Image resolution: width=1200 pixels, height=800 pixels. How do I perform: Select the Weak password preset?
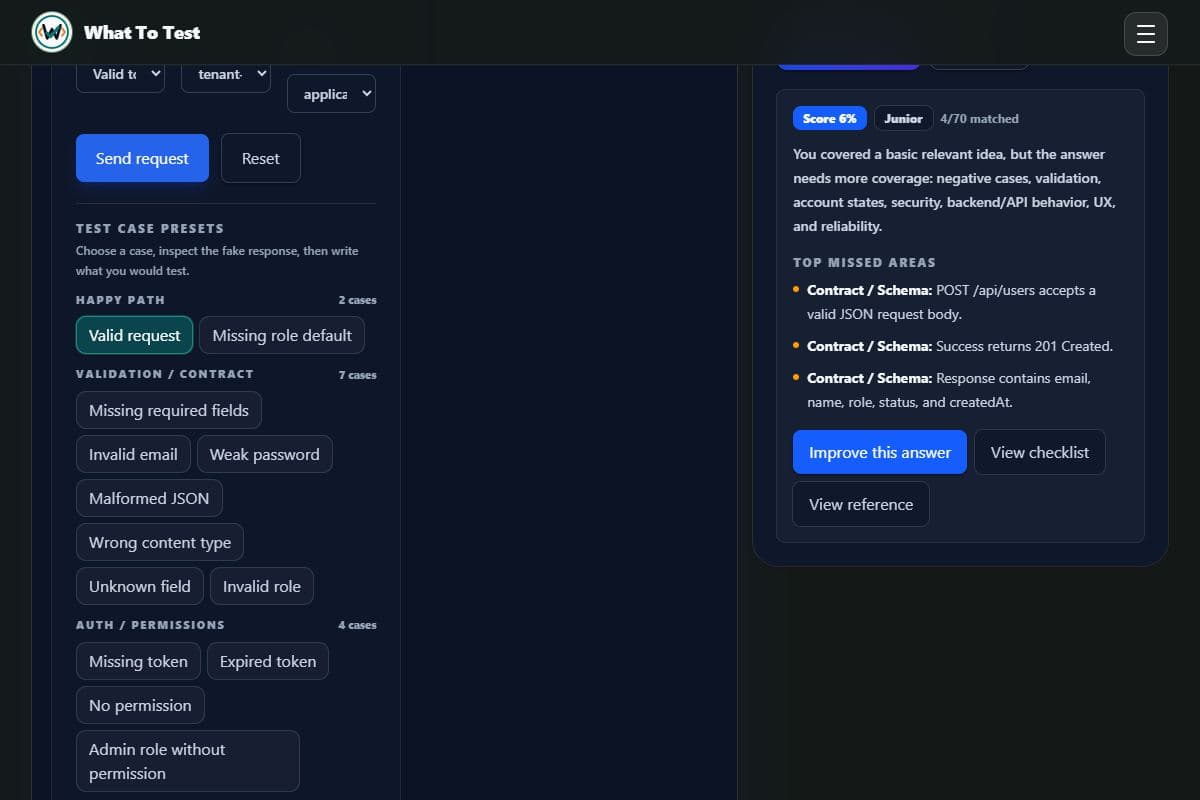265,454
